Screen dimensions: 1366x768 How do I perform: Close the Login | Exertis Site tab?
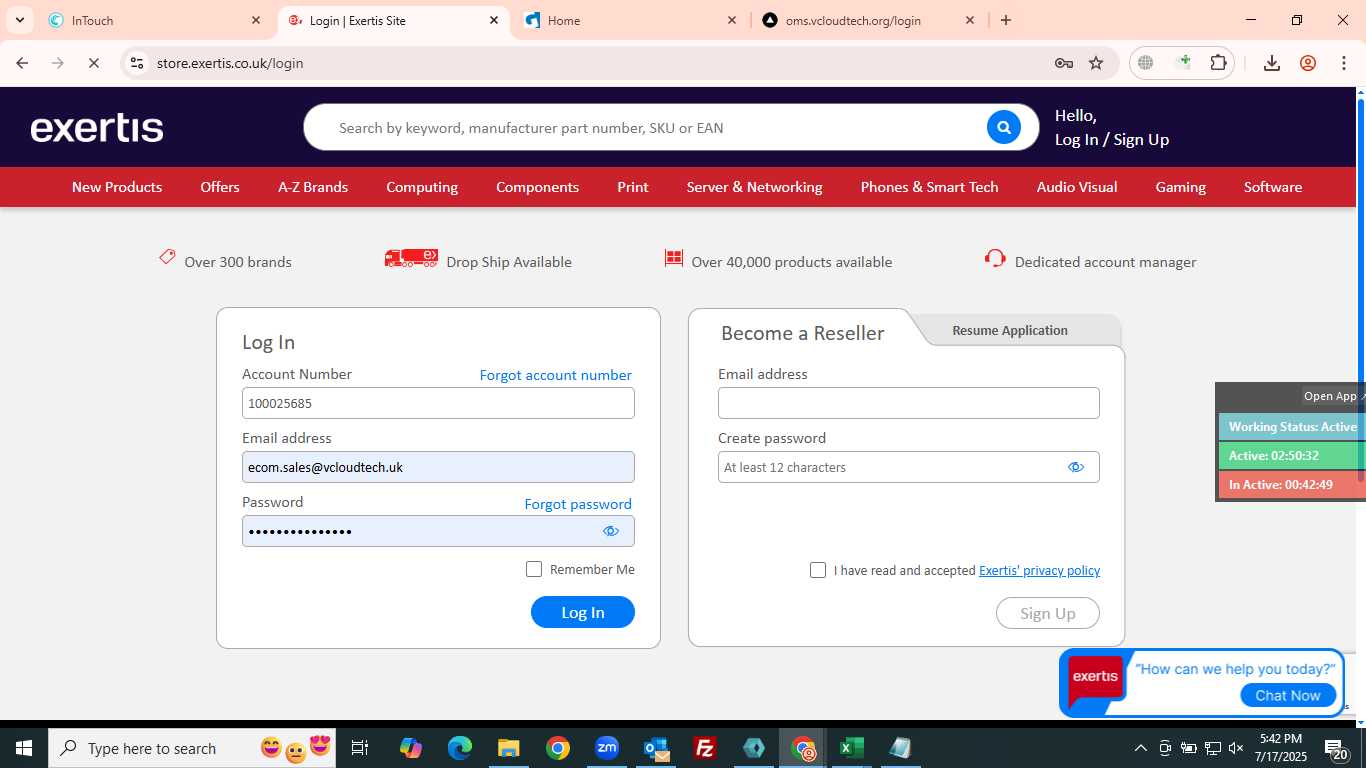coord(494,20)
